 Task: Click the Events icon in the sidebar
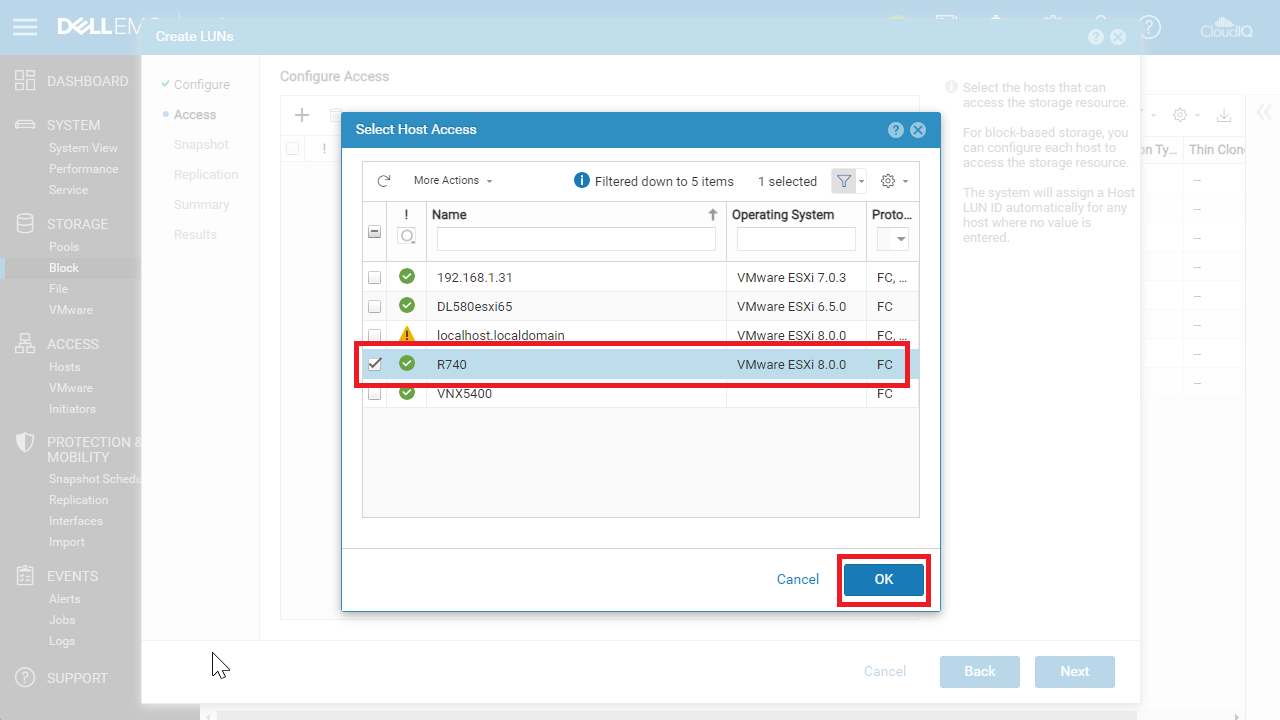tap(26, 576)
